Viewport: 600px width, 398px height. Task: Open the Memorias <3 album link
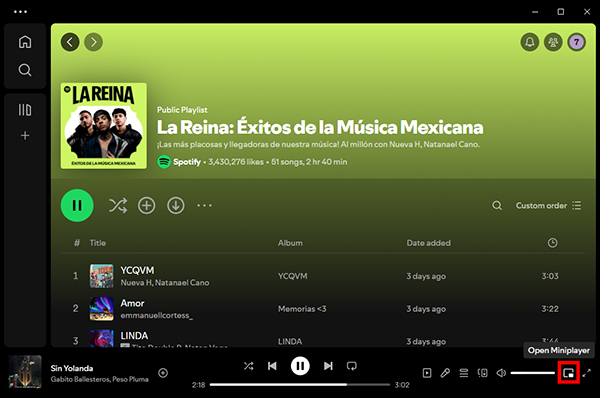click(302, 309)
